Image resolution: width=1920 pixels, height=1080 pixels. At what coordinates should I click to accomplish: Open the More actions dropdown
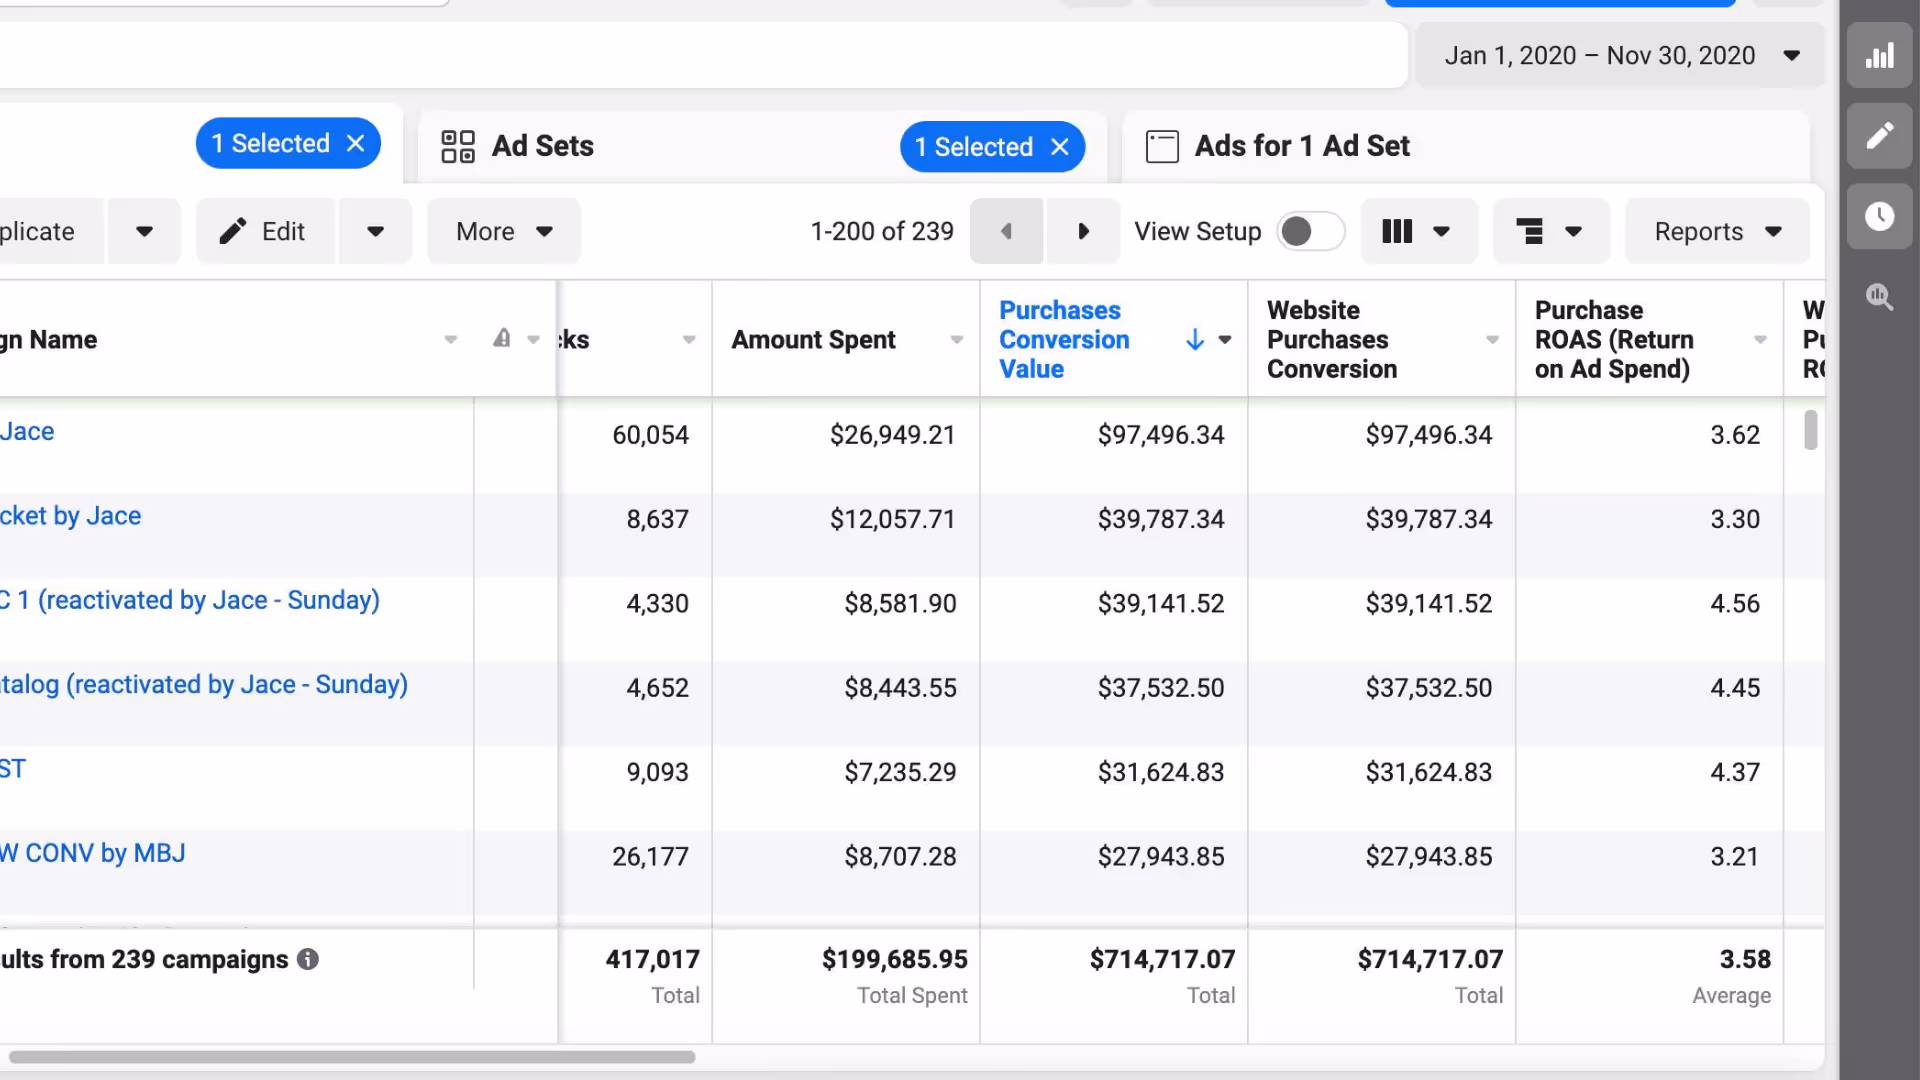(503, 232)
